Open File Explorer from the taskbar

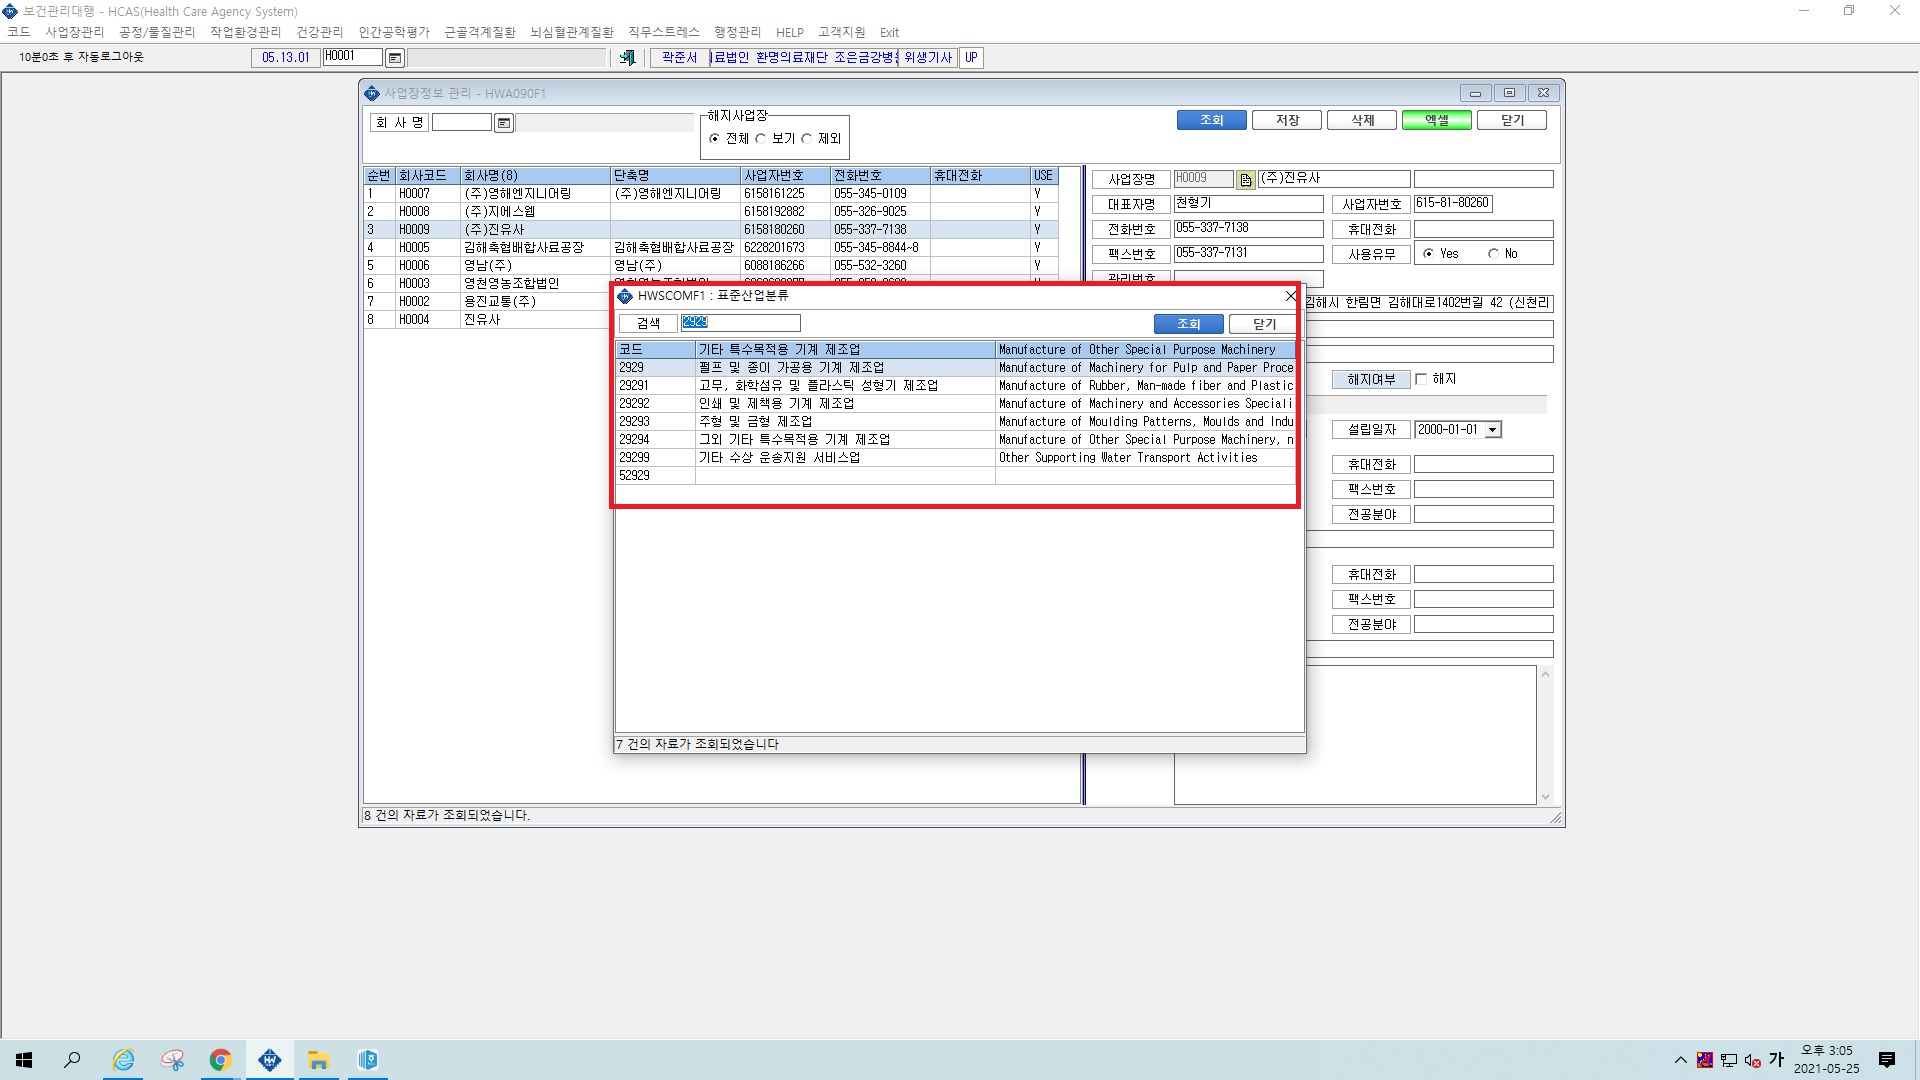[318, 1060]
